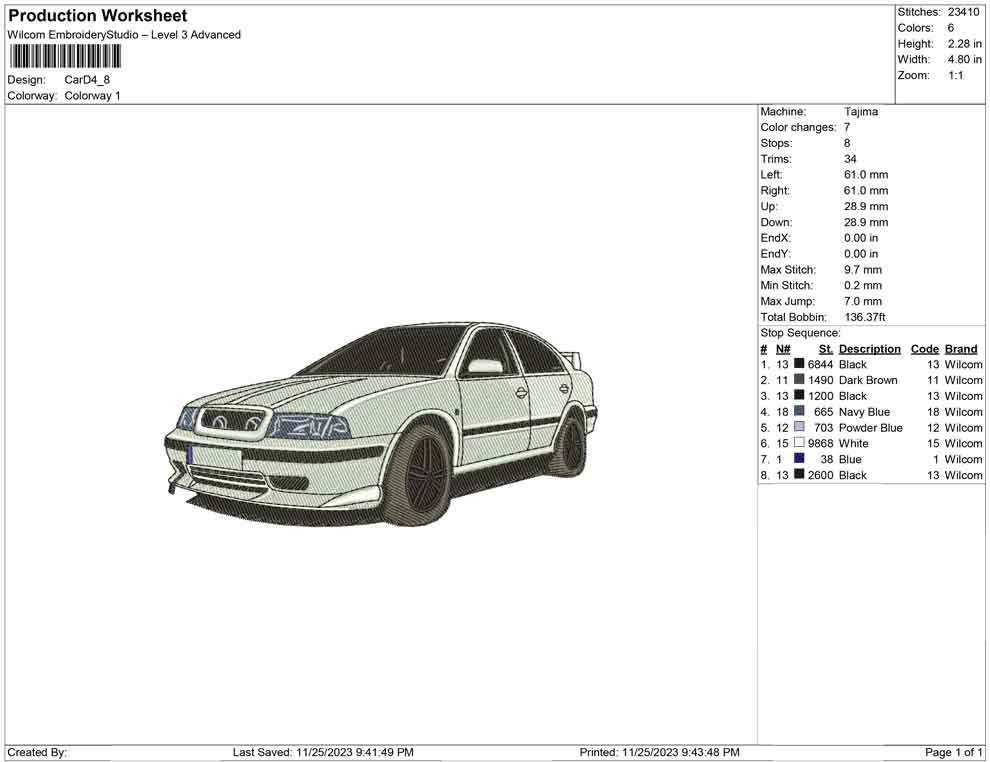Viewport: 990px width, 762px height.
Task: Click the Created By field
Action: click(x=38, y=752)
